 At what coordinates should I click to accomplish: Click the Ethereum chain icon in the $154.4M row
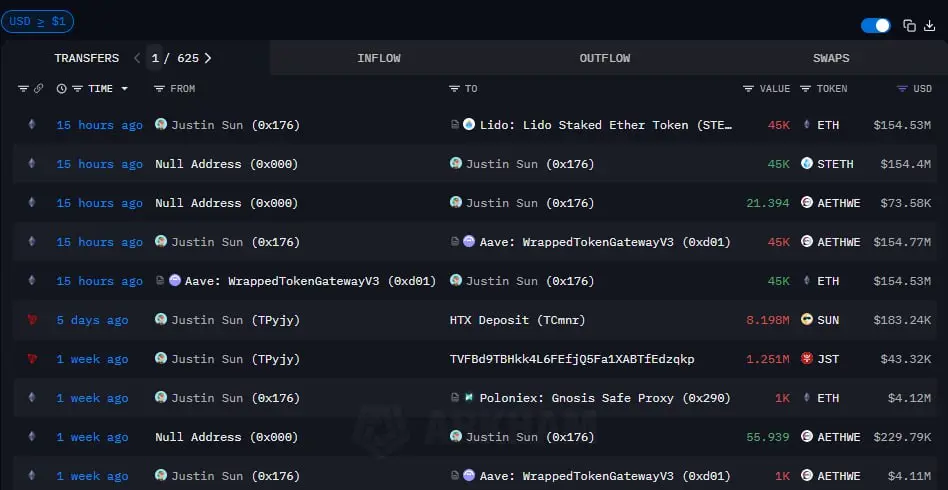click(x=31, y=164)
